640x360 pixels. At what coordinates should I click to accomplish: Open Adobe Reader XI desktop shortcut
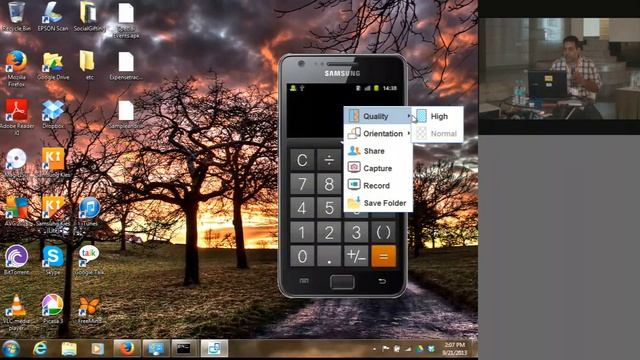[16, 117]
